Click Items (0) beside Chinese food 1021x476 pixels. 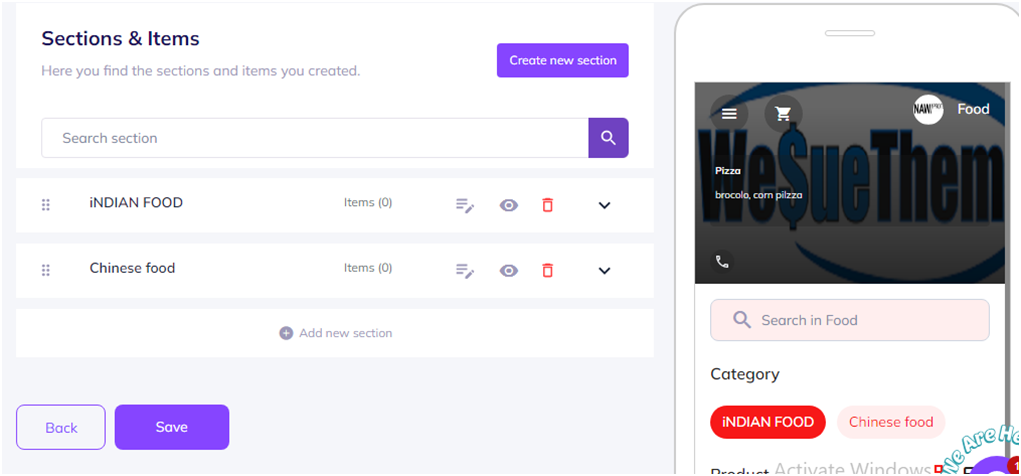368,268
